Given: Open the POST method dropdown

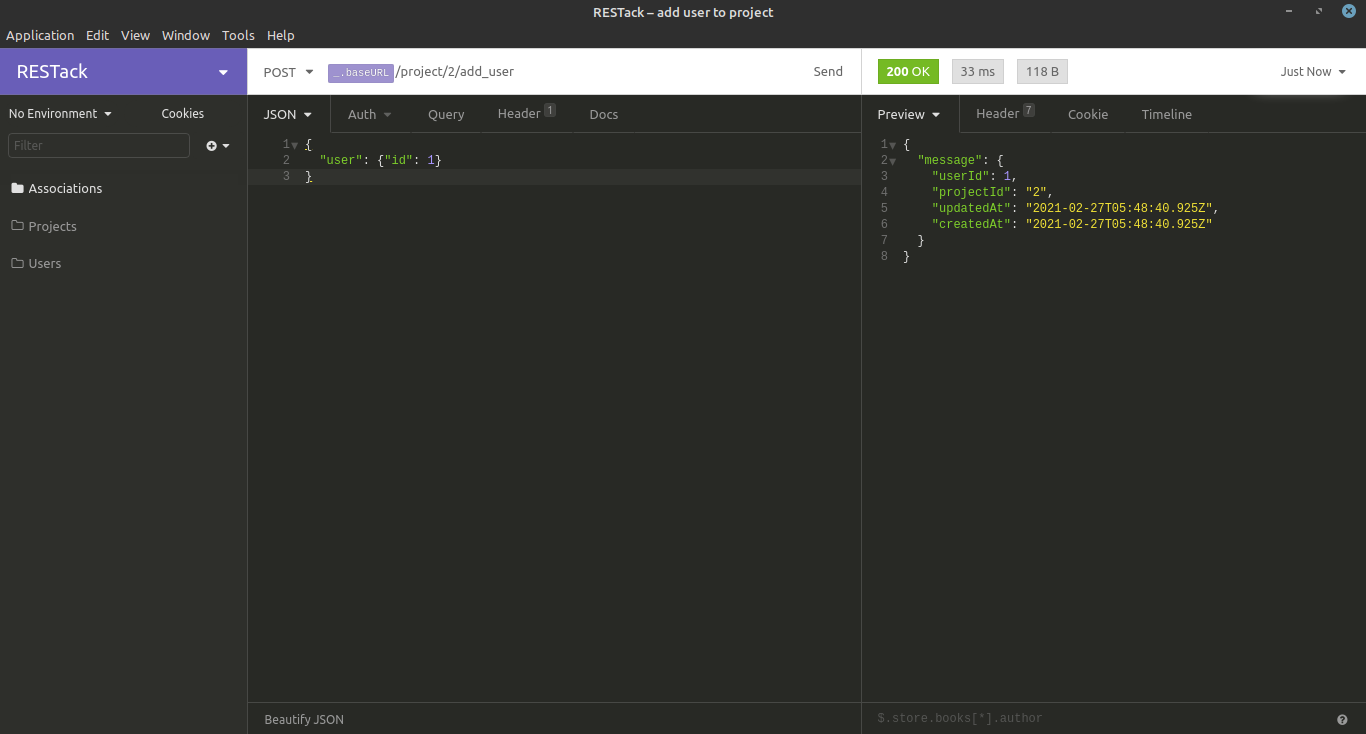Looking at the screenshot, I should point(288,72).
